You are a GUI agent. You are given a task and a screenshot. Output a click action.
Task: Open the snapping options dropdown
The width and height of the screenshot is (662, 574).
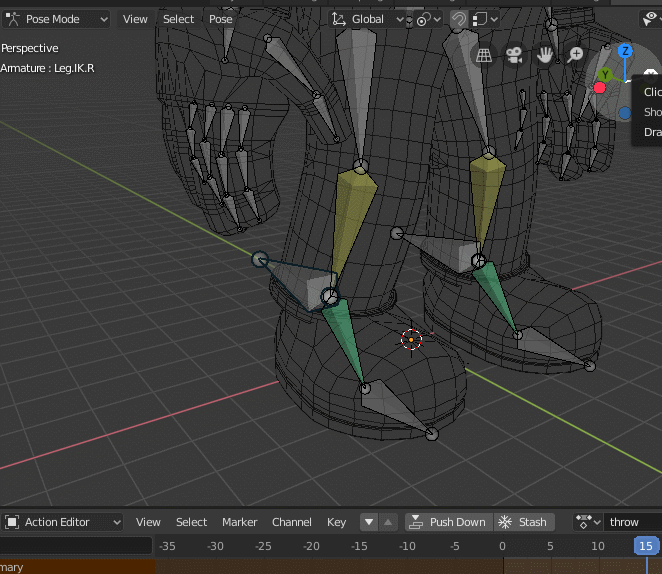[485, 19]
